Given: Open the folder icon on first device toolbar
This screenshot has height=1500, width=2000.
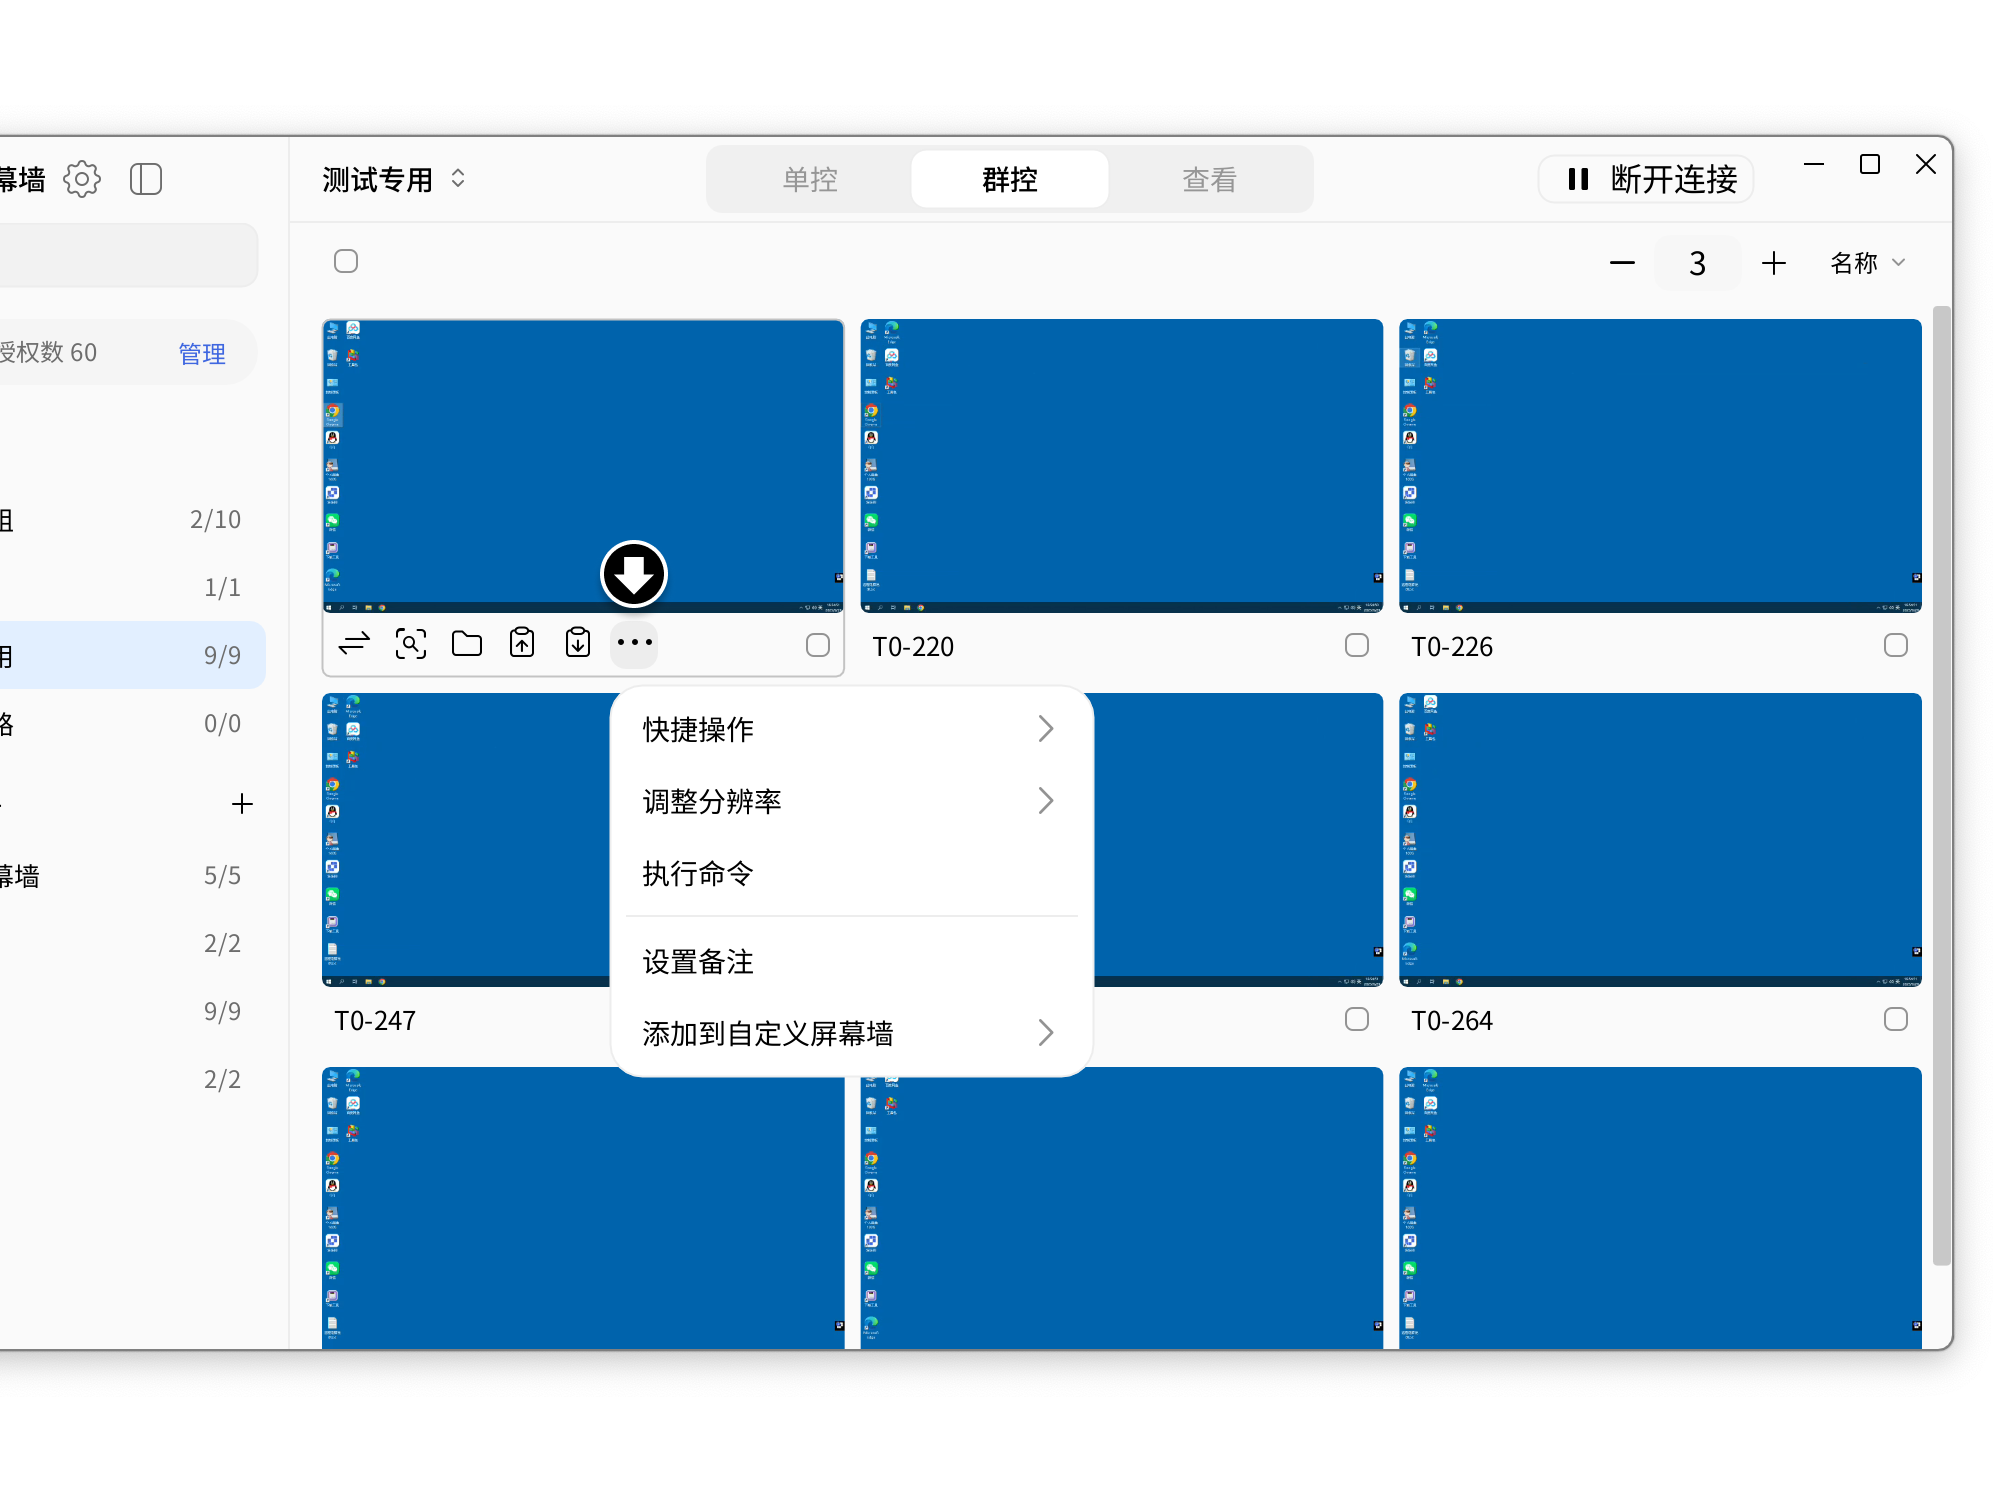Looking at the screenshot, I should pyautogui.click(x=466, y=643).
